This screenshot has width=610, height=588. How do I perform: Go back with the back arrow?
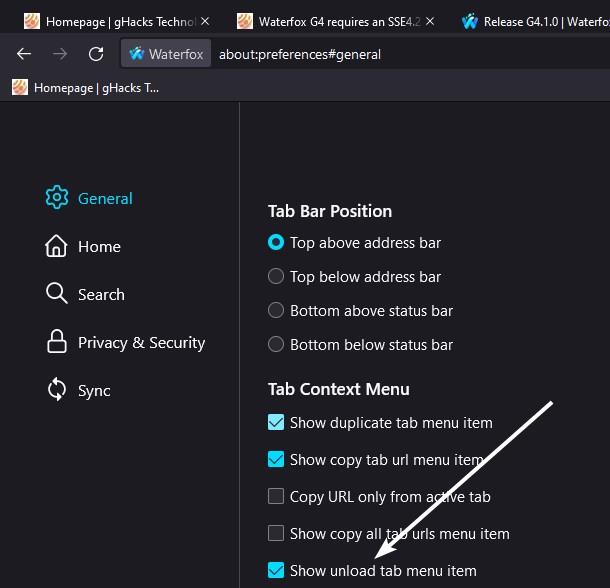click(24, 54)
